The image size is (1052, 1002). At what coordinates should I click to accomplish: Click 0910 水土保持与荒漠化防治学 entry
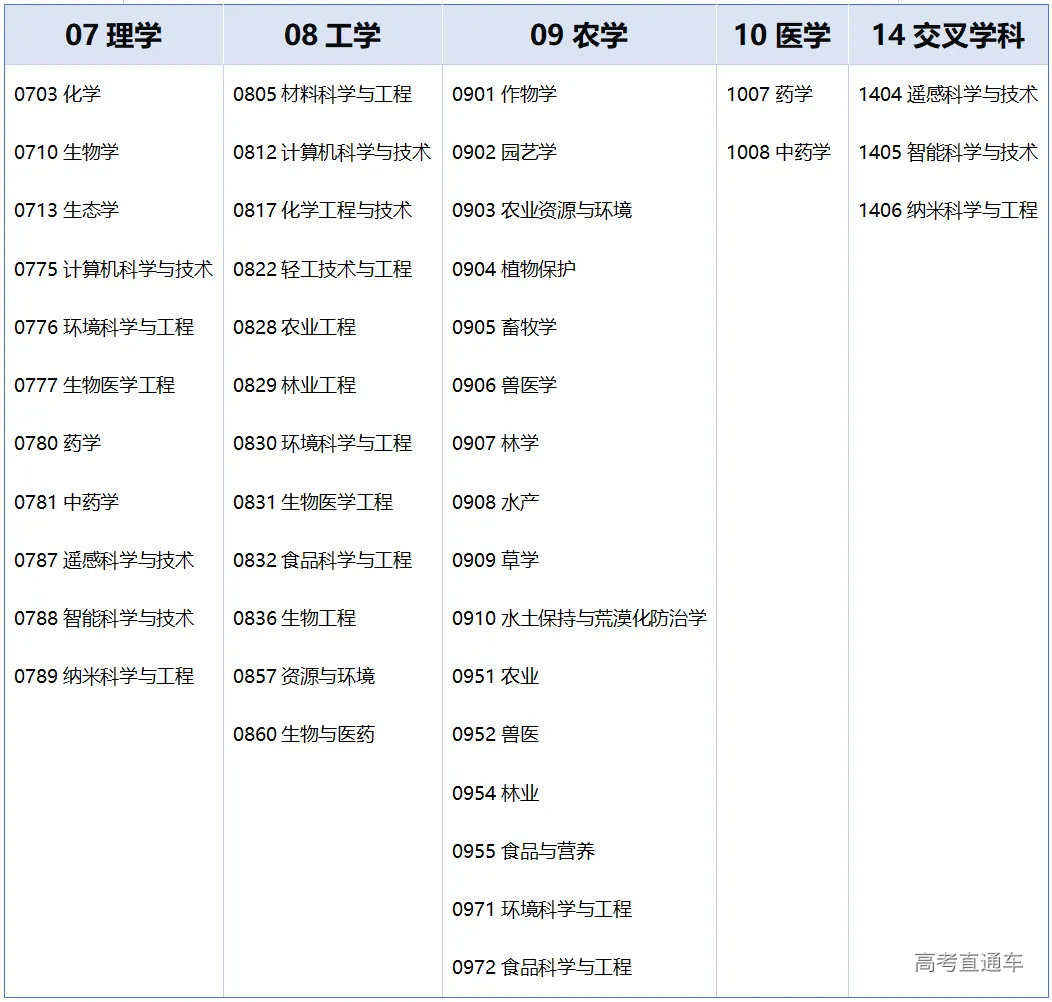click(x=578, y=618)
